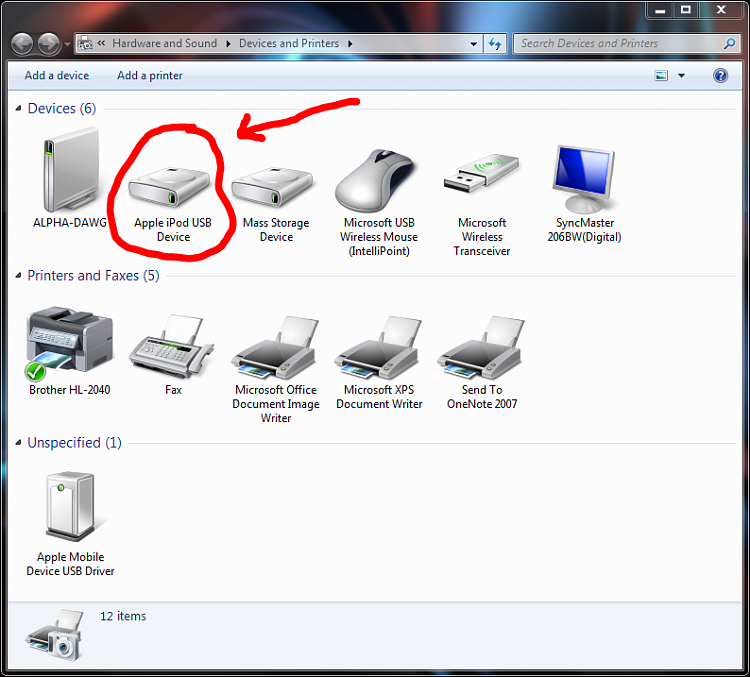
Task: Open the recent pages dropdown beside Forward
Action: click(67, 44)
